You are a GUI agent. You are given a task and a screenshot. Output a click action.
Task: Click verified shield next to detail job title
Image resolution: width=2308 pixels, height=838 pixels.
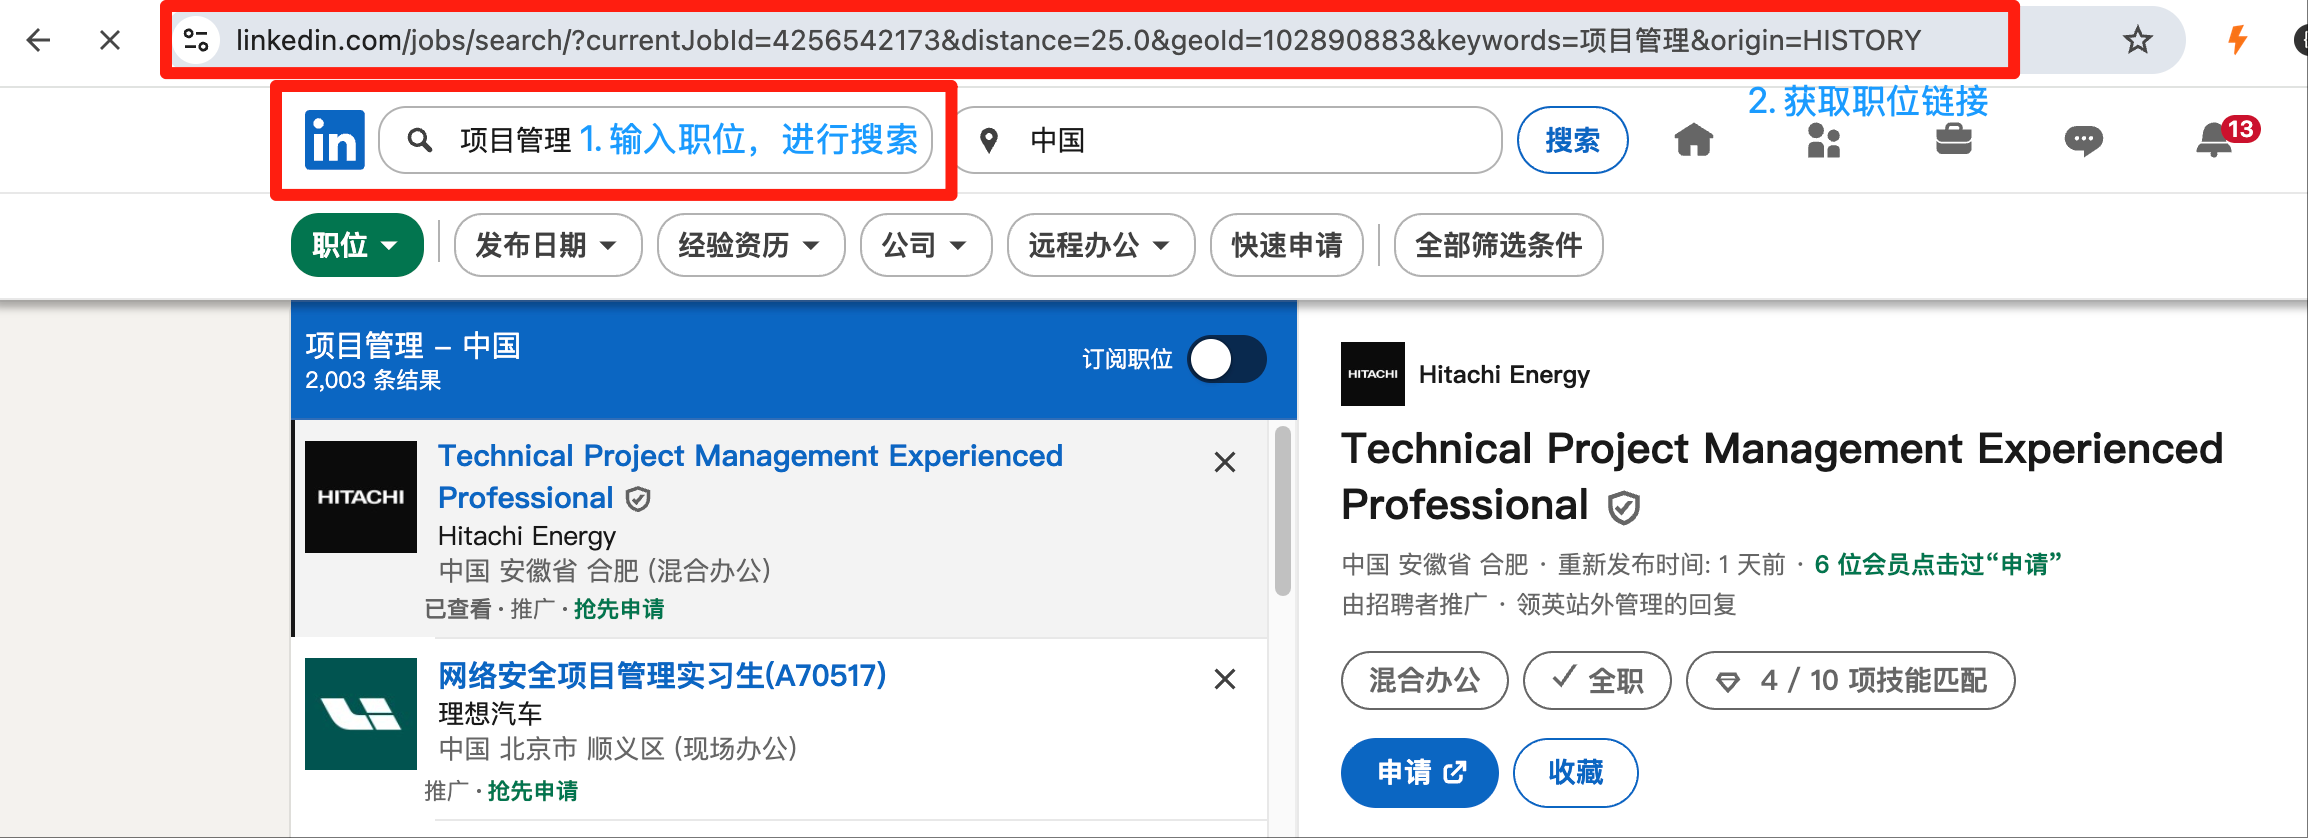click(1624, 508)
